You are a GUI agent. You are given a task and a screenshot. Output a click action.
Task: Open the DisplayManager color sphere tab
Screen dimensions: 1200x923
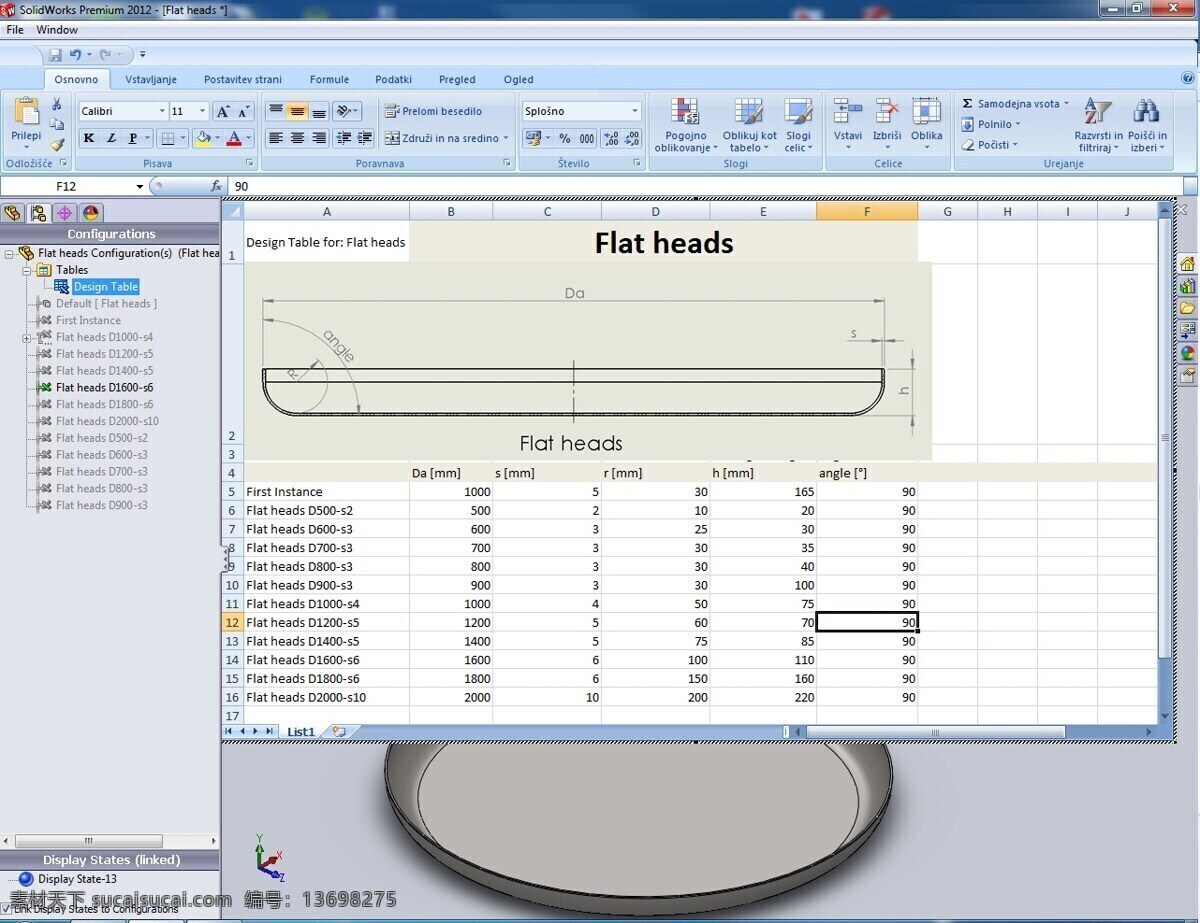pyautogui.click(x=91, y=212)
